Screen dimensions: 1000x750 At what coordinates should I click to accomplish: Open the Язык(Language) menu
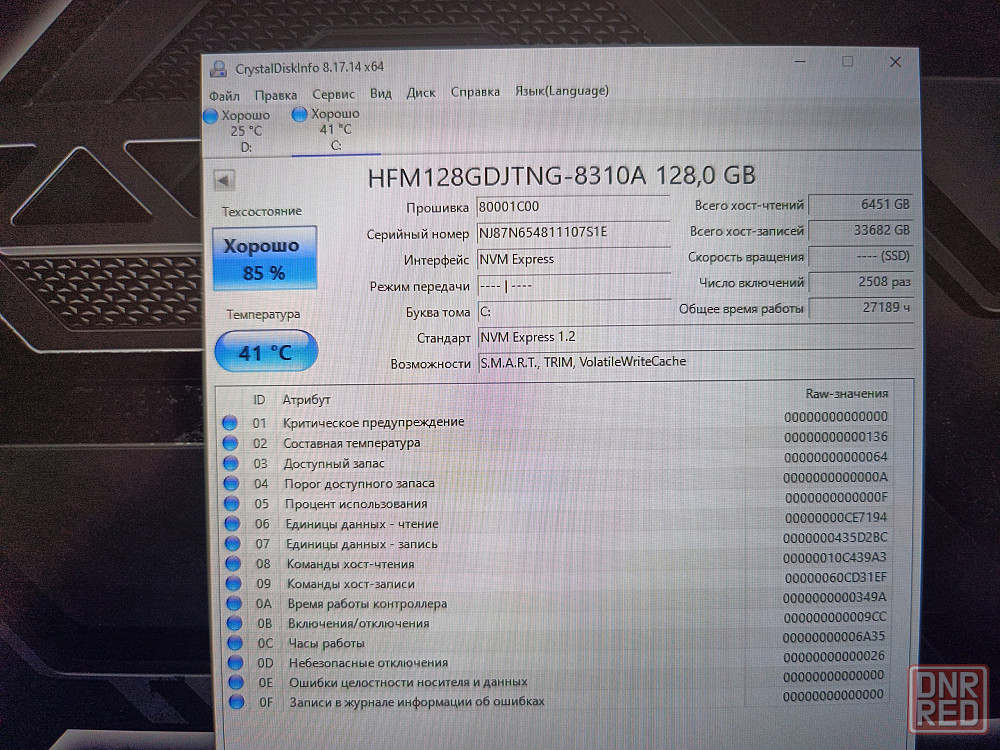562,91
